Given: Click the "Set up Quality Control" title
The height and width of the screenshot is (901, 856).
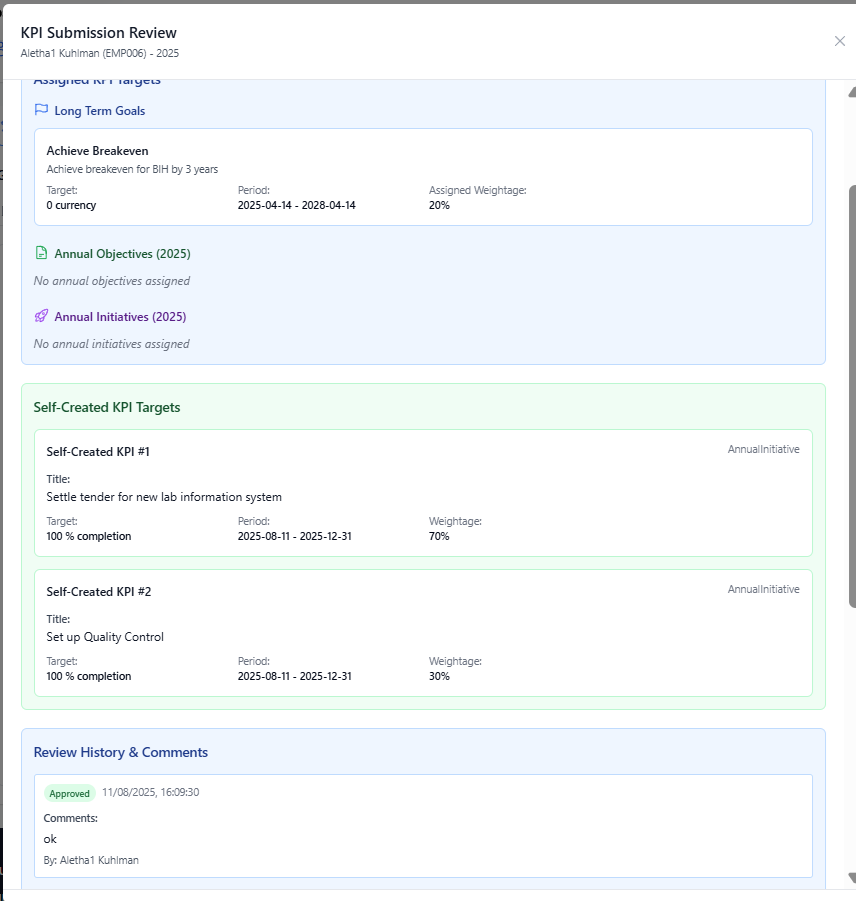Looking at the screenshot, I should (105, 637).
